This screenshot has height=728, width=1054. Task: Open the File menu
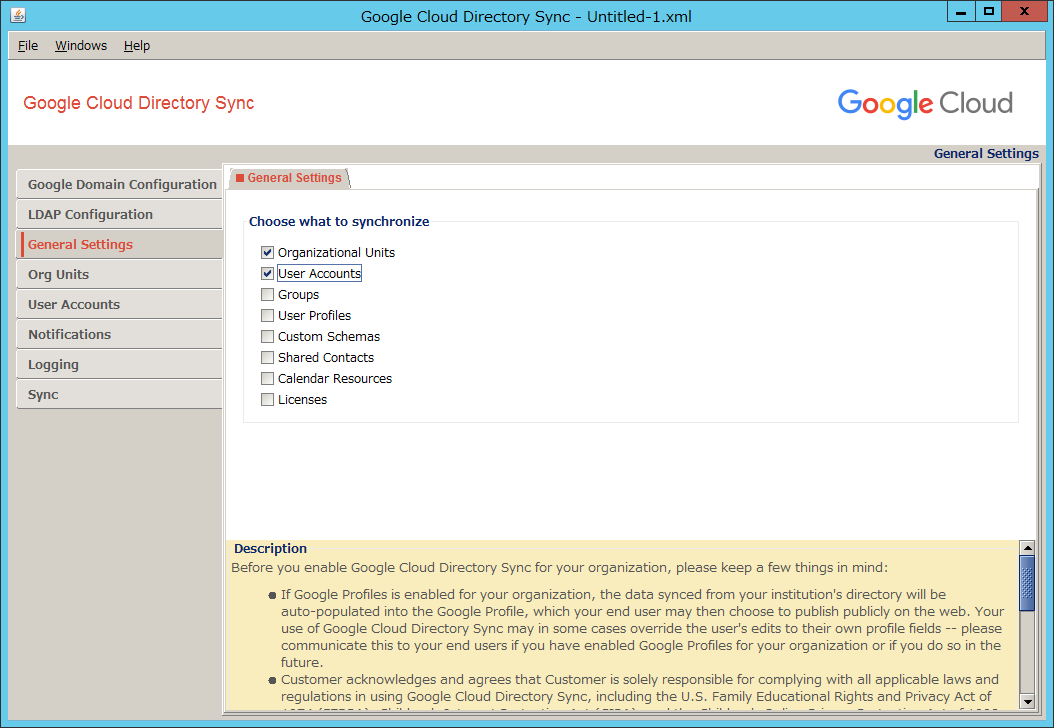pos(28,46)
